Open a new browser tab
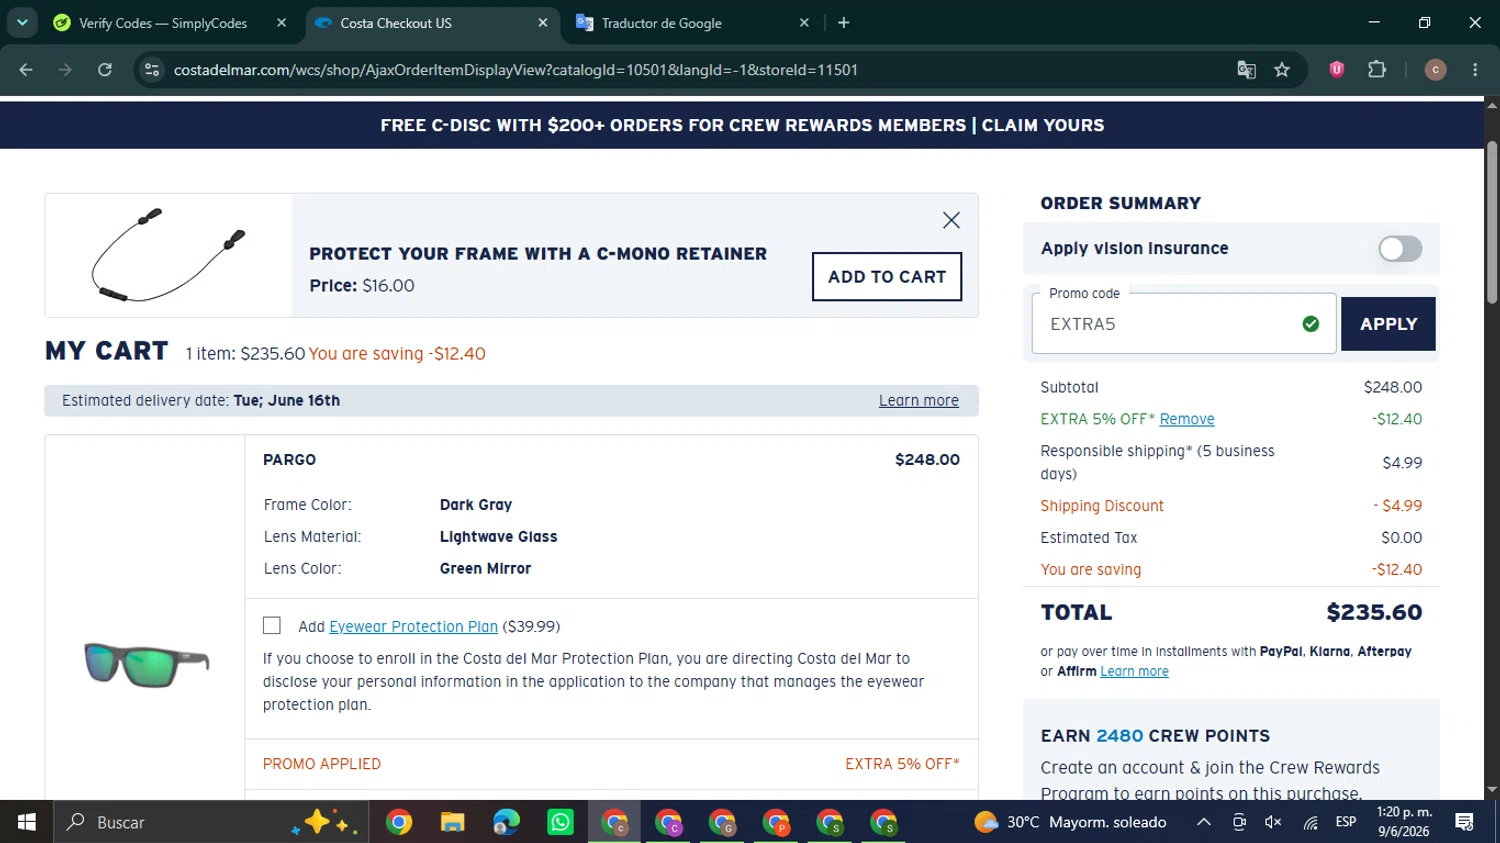Screen dimensions: 1500x843 click(844, 23)
